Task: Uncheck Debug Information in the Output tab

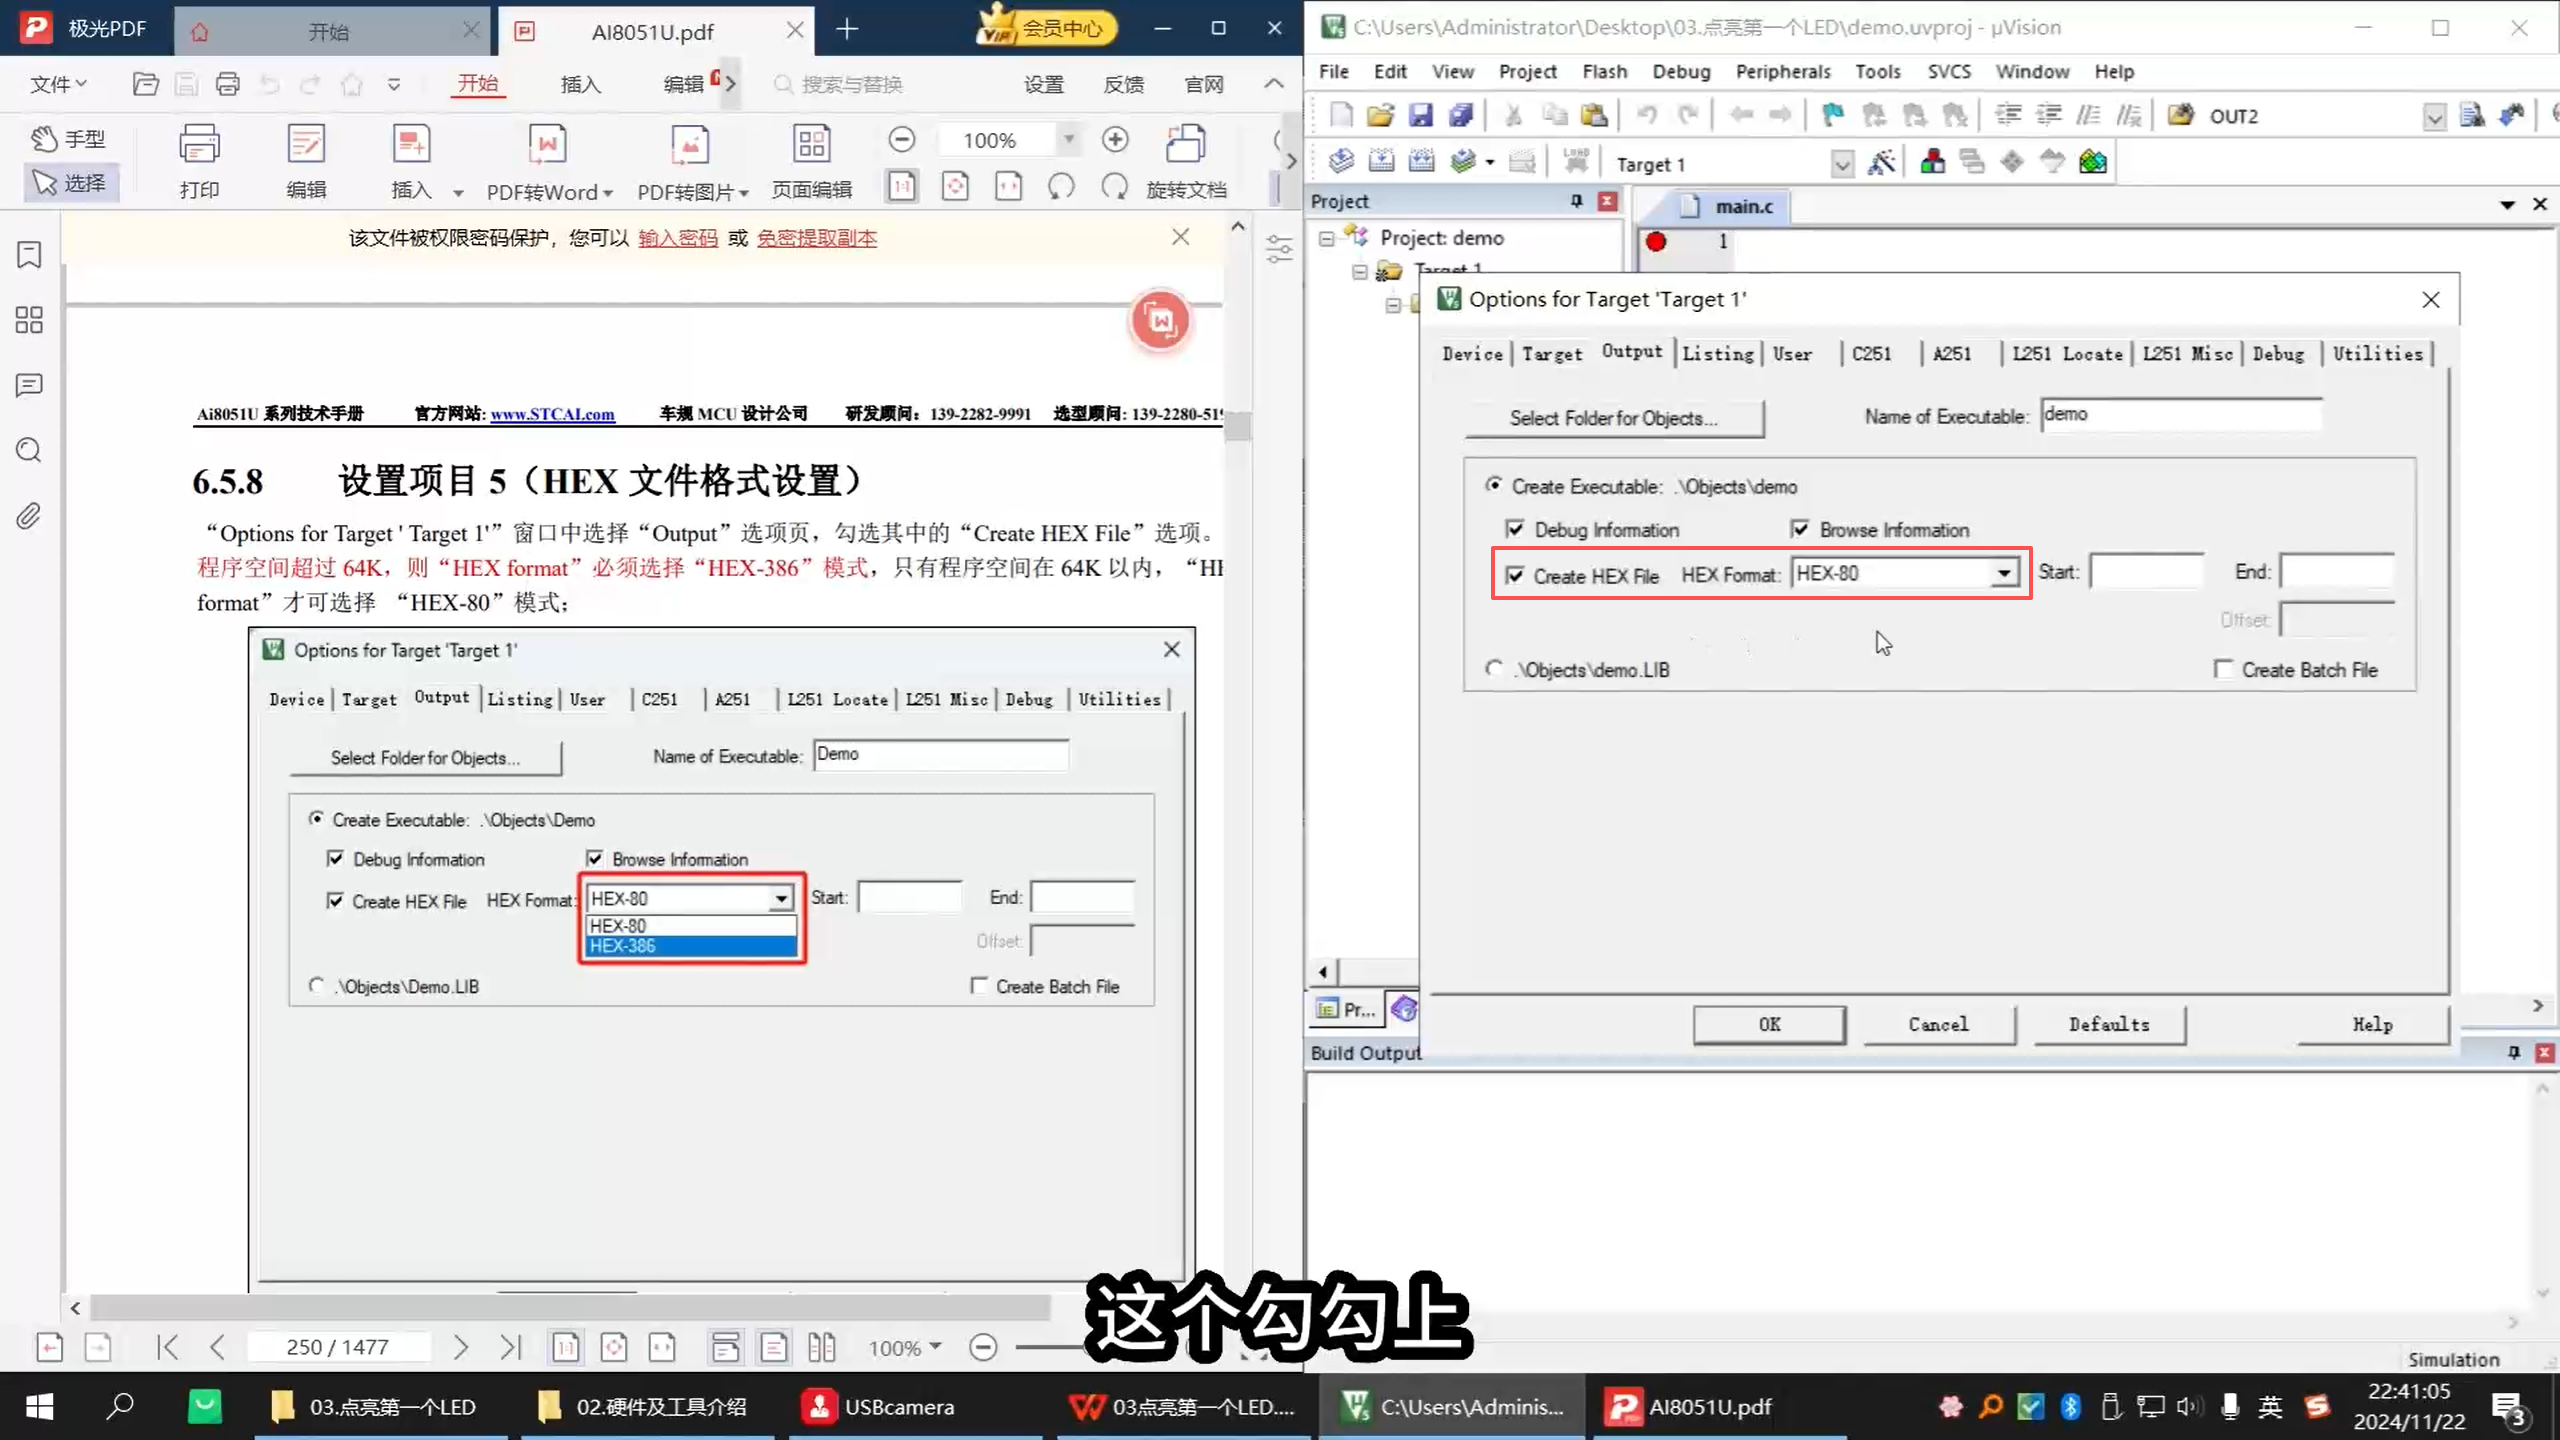Action: point(1516,529)
